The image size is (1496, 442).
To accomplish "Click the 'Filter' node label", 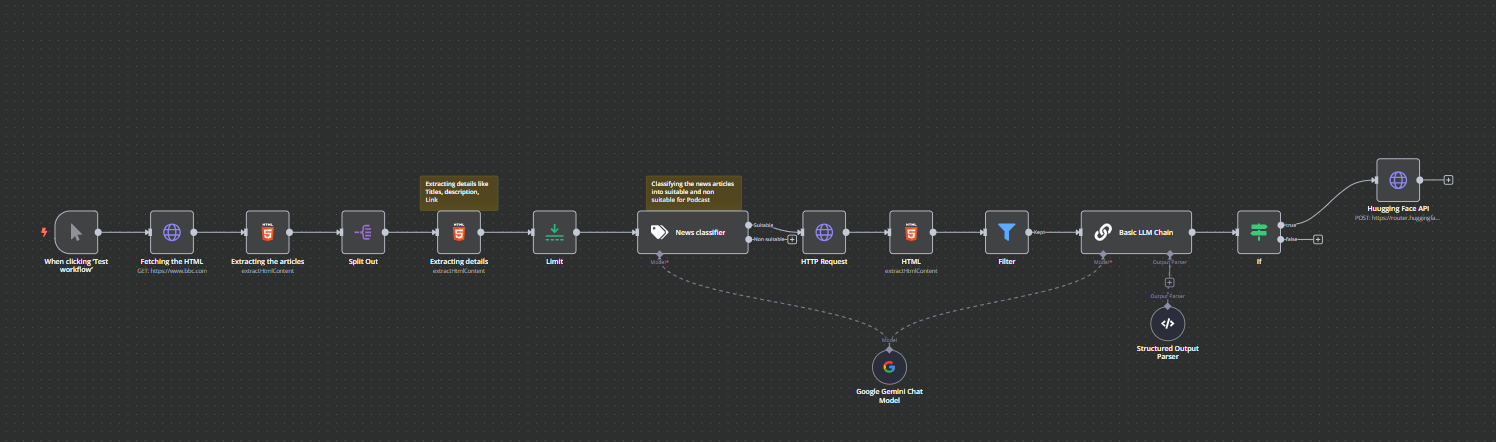I will point(1007,262).
